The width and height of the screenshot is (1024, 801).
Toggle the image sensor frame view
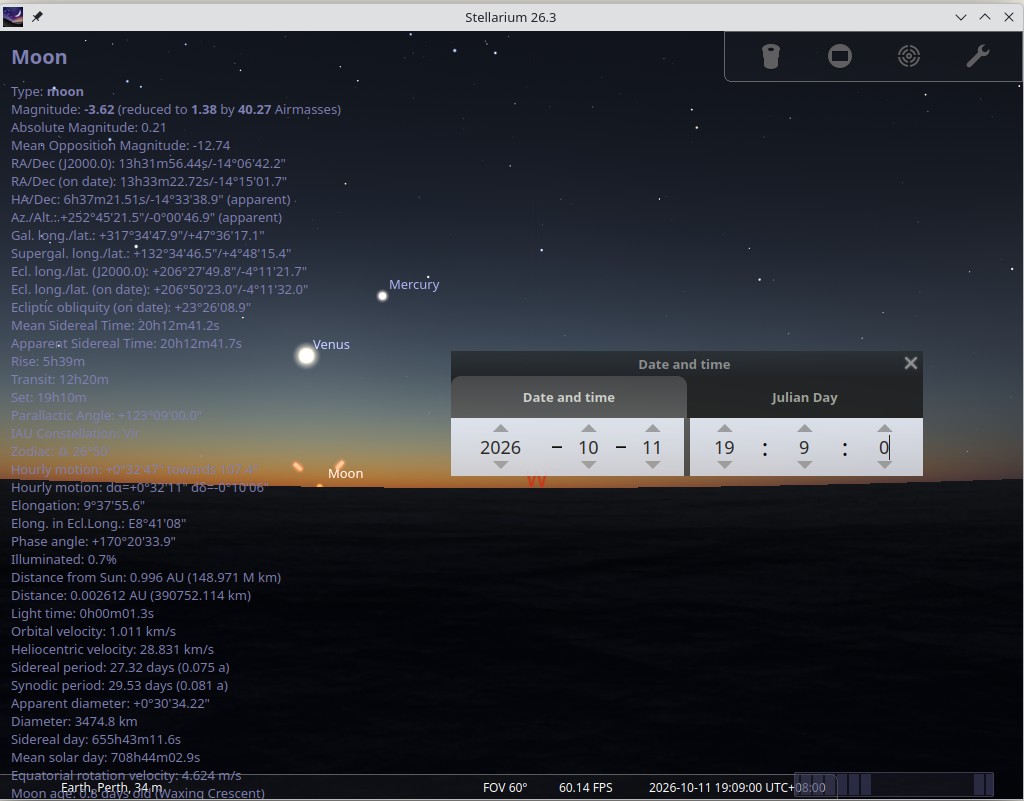pyautogui.click(x=840, y=56)
